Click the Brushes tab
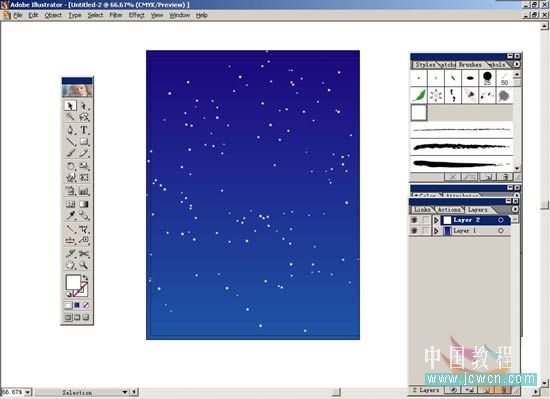The width and height of the screenshot is (550, 399). [x=470, y=65]
